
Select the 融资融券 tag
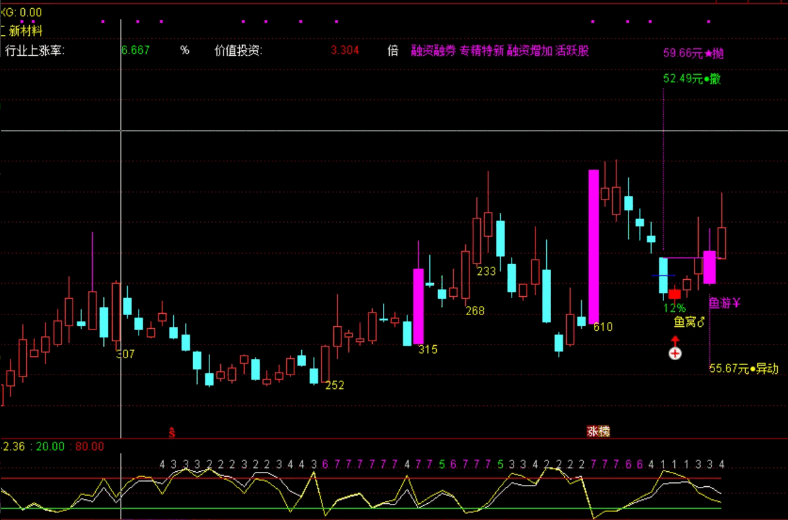(x=433, y=50)
